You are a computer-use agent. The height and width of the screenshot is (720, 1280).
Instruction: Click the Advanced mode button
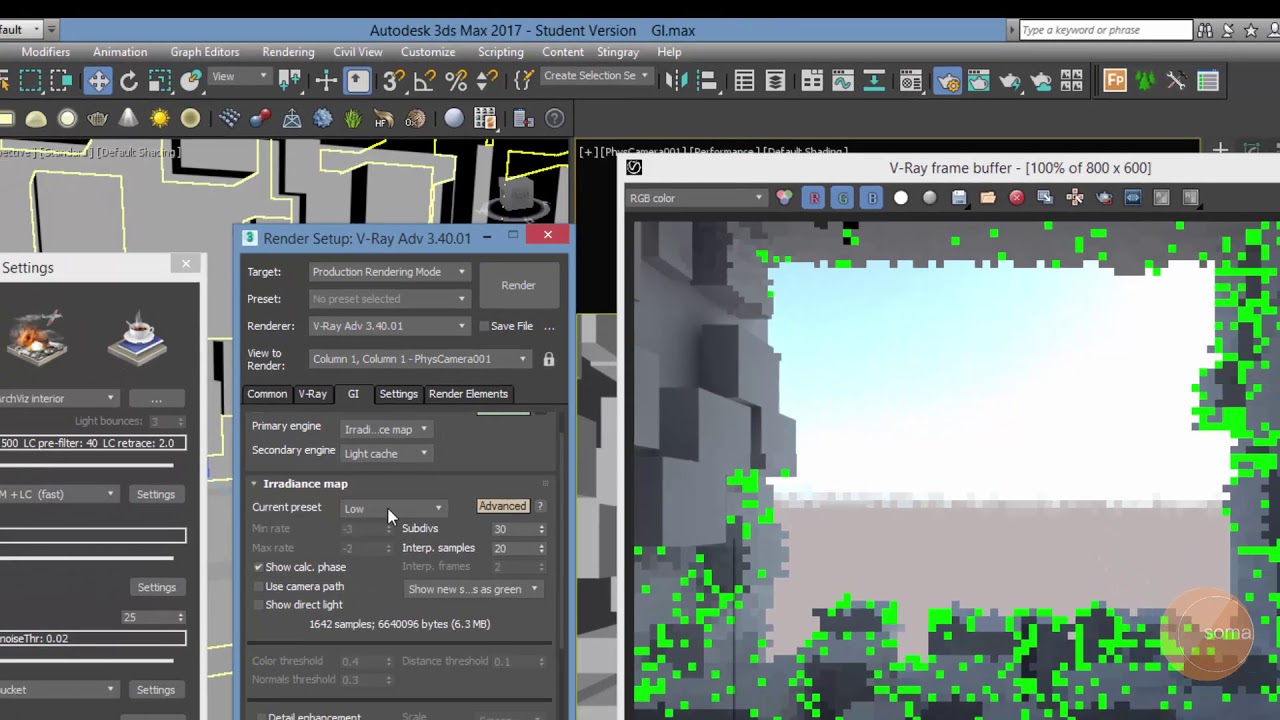[502, 507]
